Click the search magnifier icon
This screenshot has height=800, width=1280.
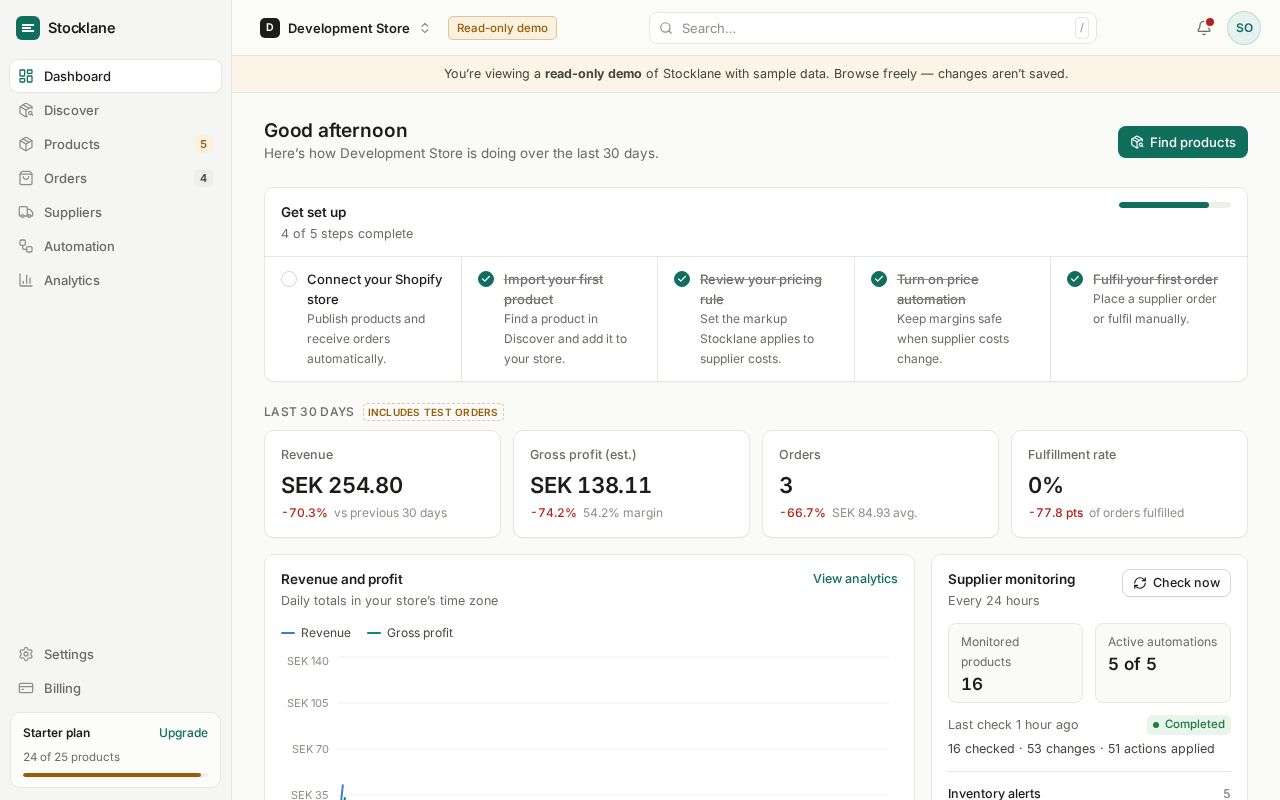[666, 28]
